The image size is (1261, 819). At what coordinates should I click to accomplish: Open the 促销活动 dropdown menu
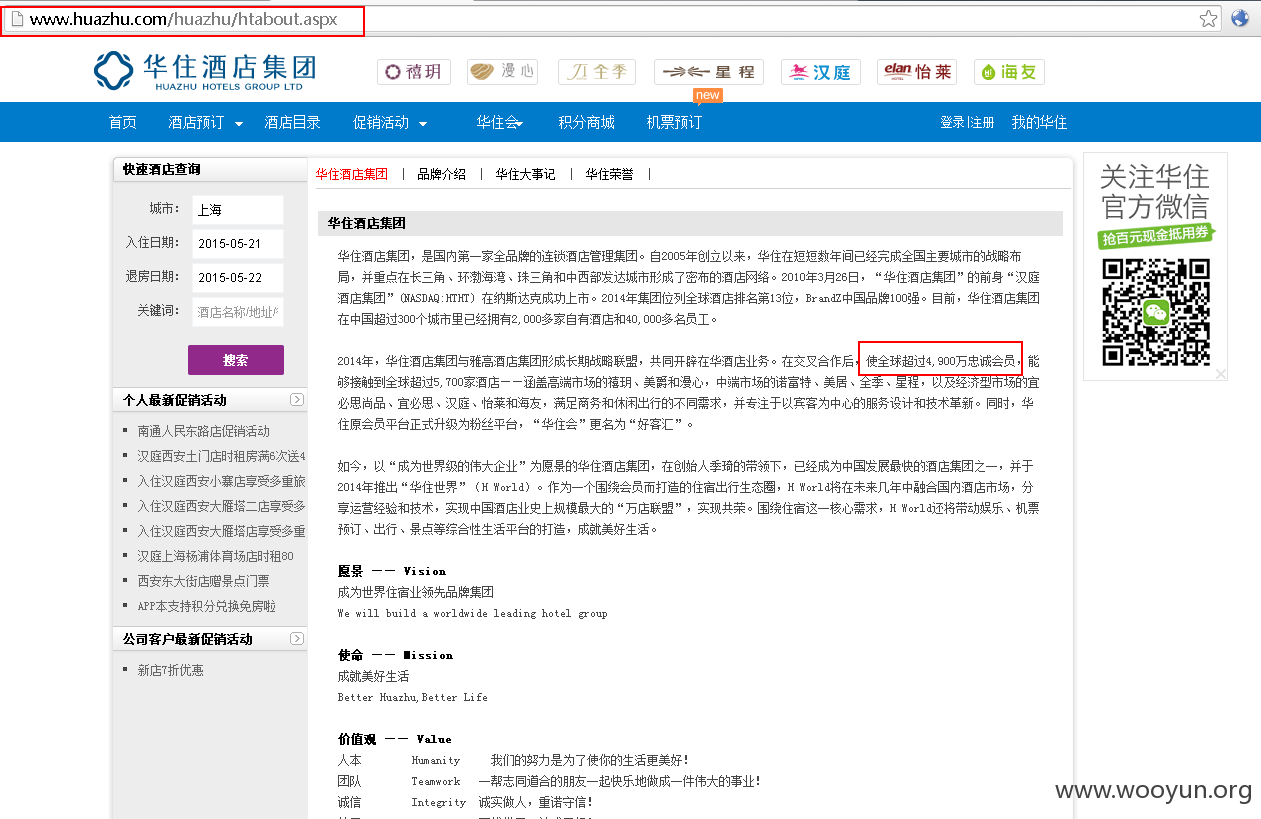click(391, 122)
